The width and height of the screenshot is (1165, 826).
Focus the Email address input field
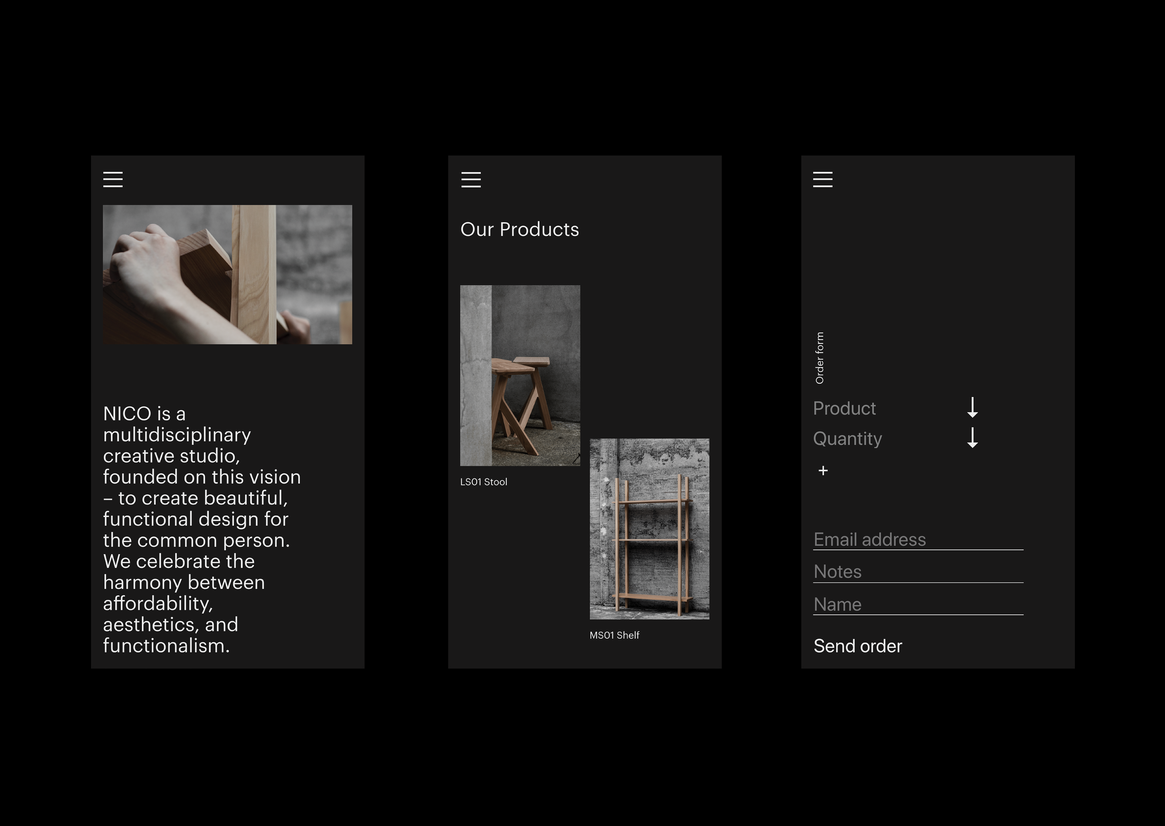point(917,540)
